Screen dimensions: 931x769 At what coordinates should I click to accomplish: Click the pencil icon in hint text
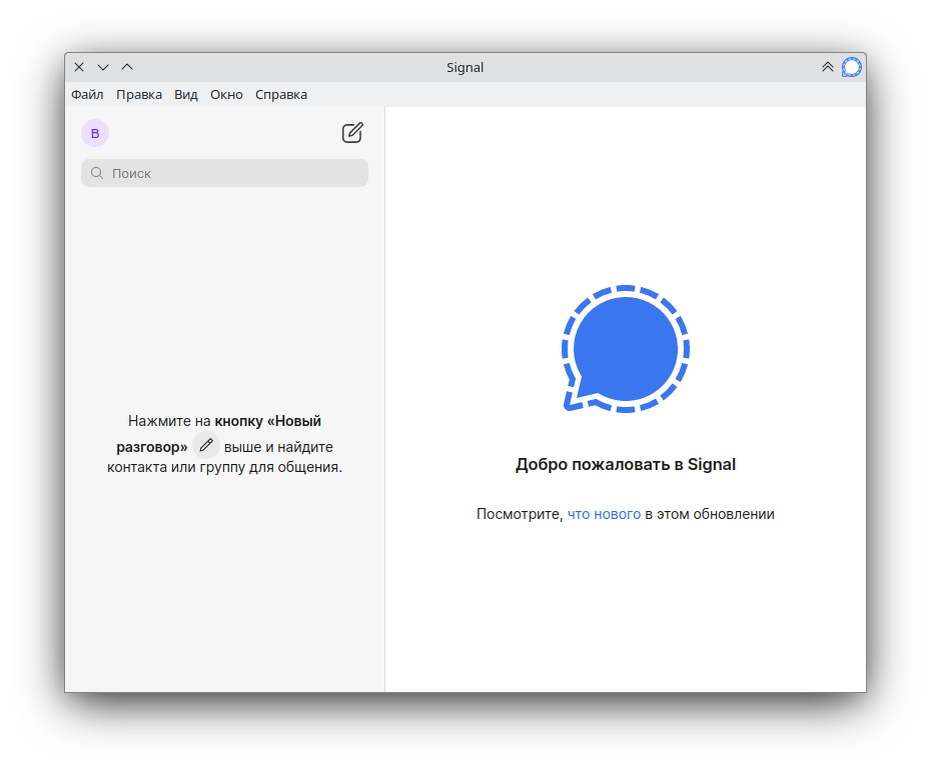(206, 445)
